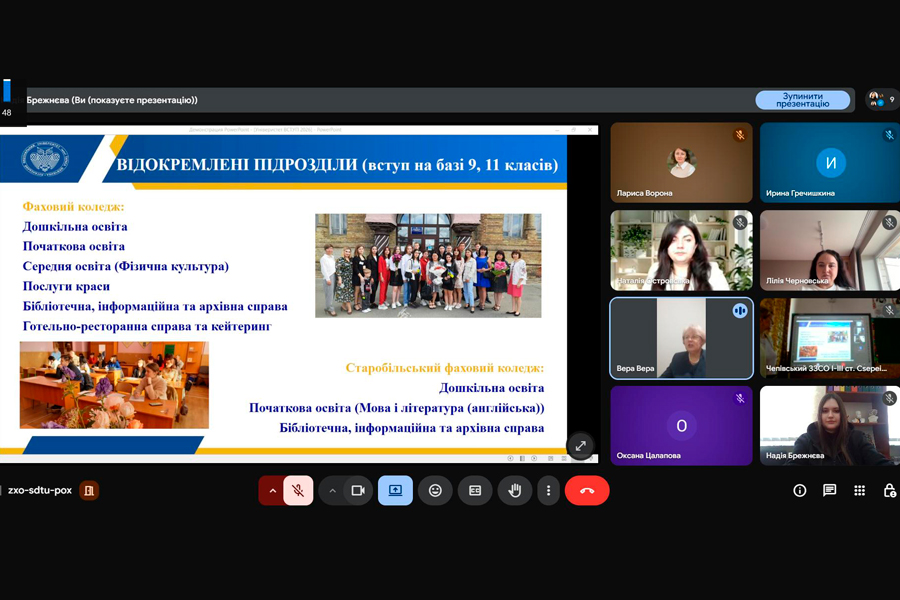Hang up with the red leave call button

click(587, 491)
